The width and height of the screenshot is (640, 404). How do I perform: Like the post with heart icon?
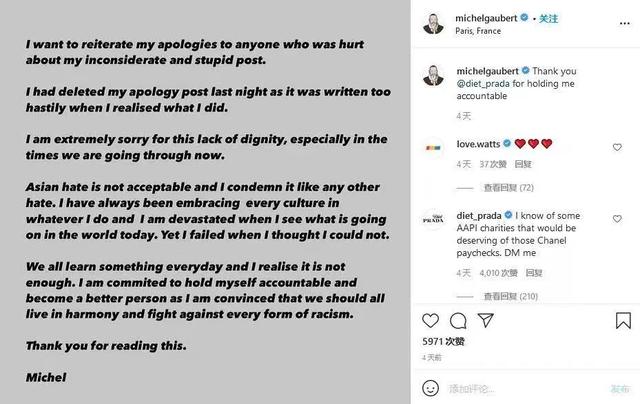coord(430,321)
